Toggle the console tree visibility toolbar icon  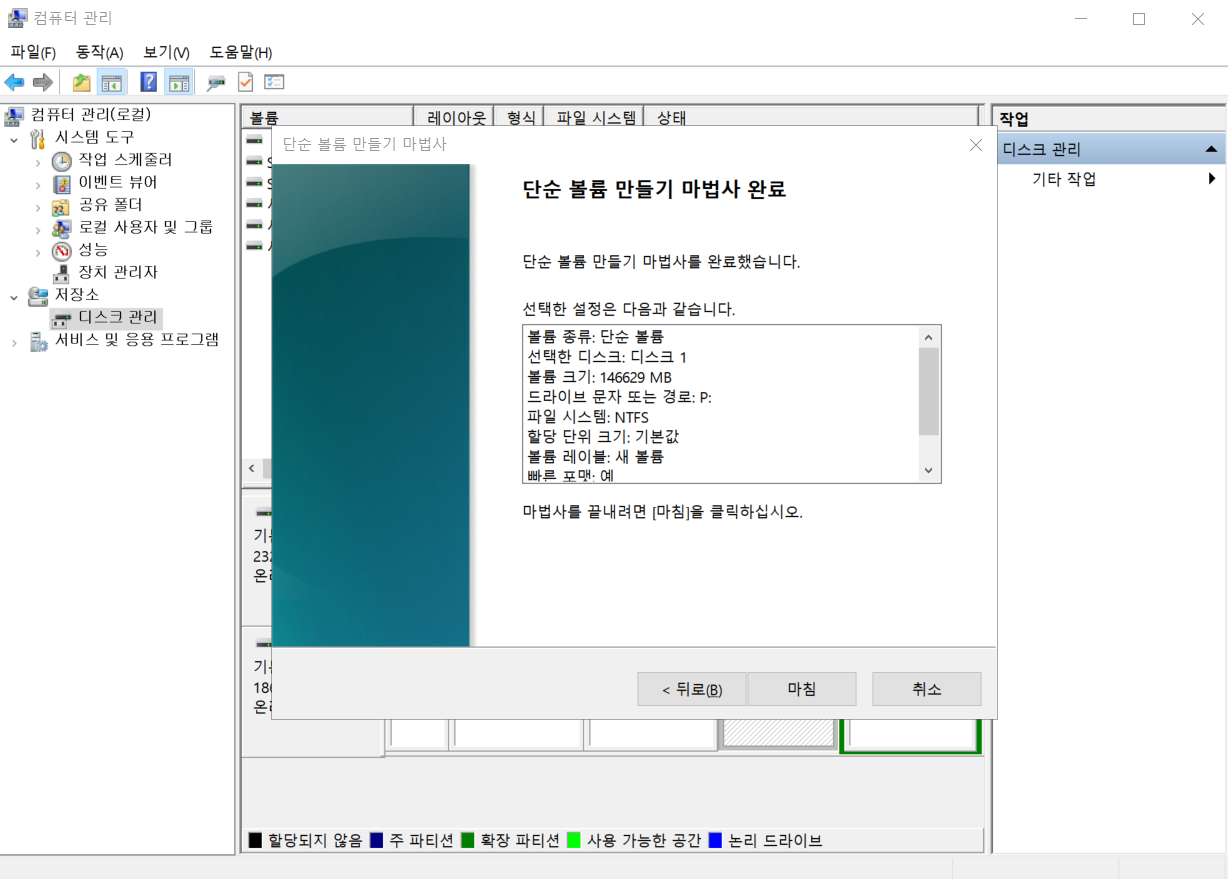tap(112, 81)
